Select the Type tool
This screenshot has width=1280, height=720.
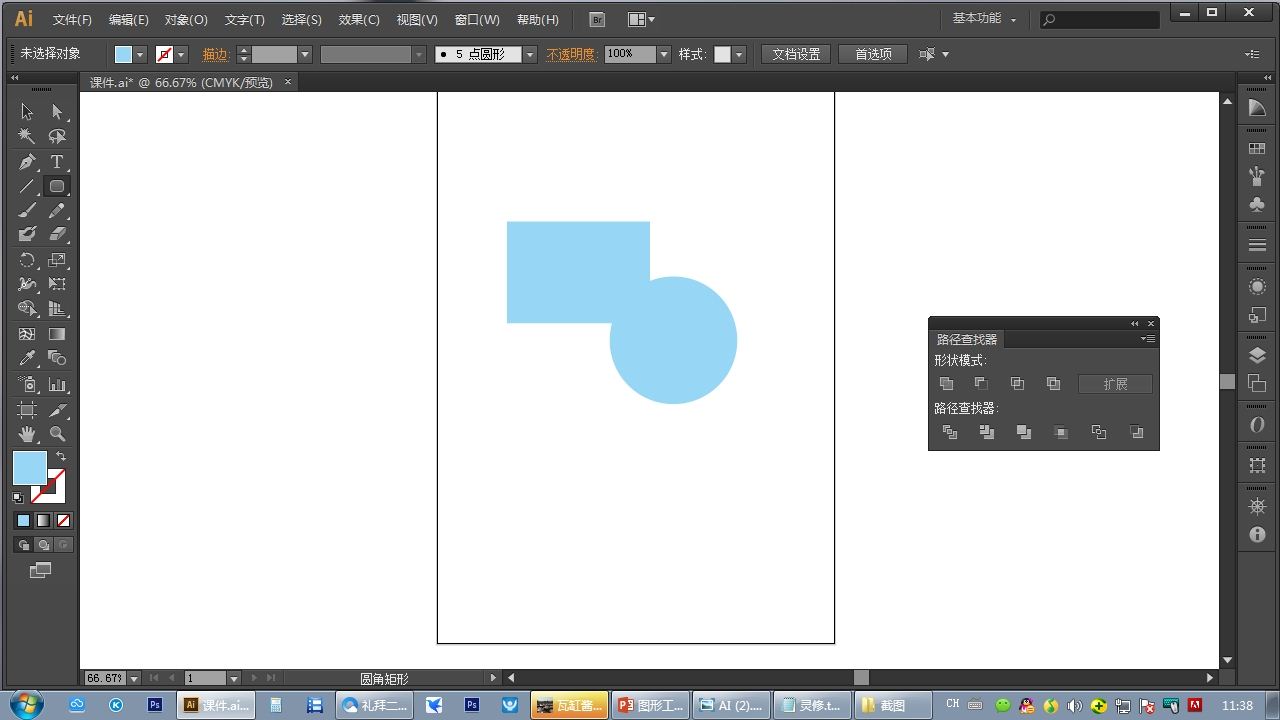click(57, 162)
